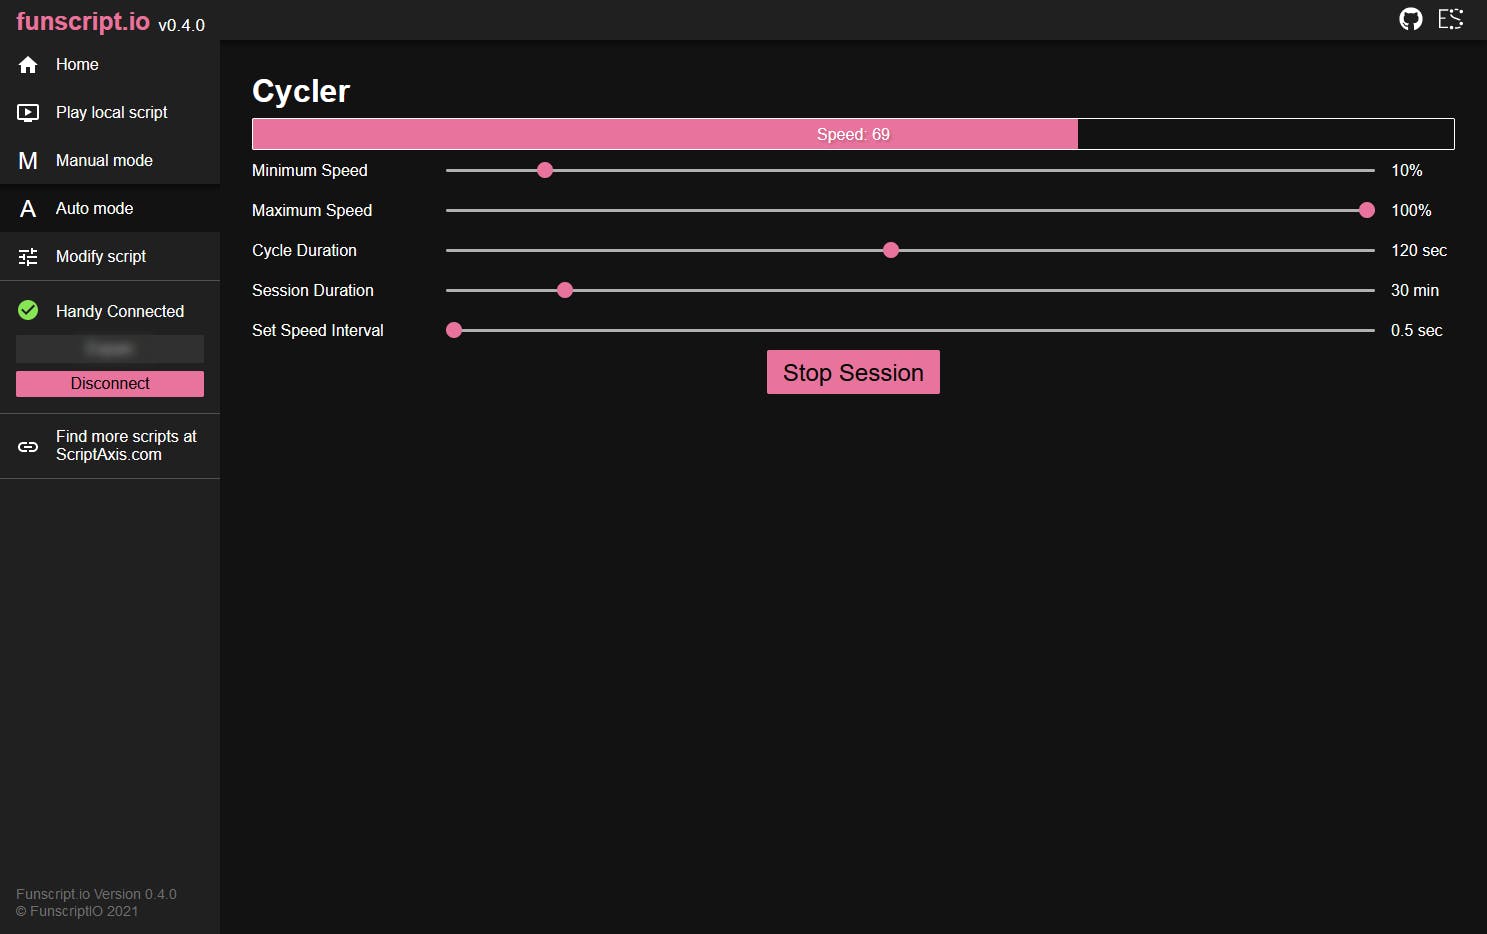Click the Handy Connected status text
This screenshot has height=934, width=1487.
120,311
